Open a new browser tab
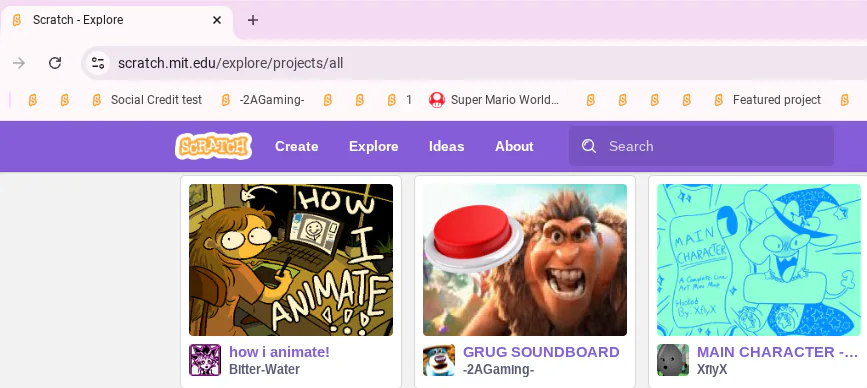Image resolution: width=867 pixels, height=388 pixels. 253,20
